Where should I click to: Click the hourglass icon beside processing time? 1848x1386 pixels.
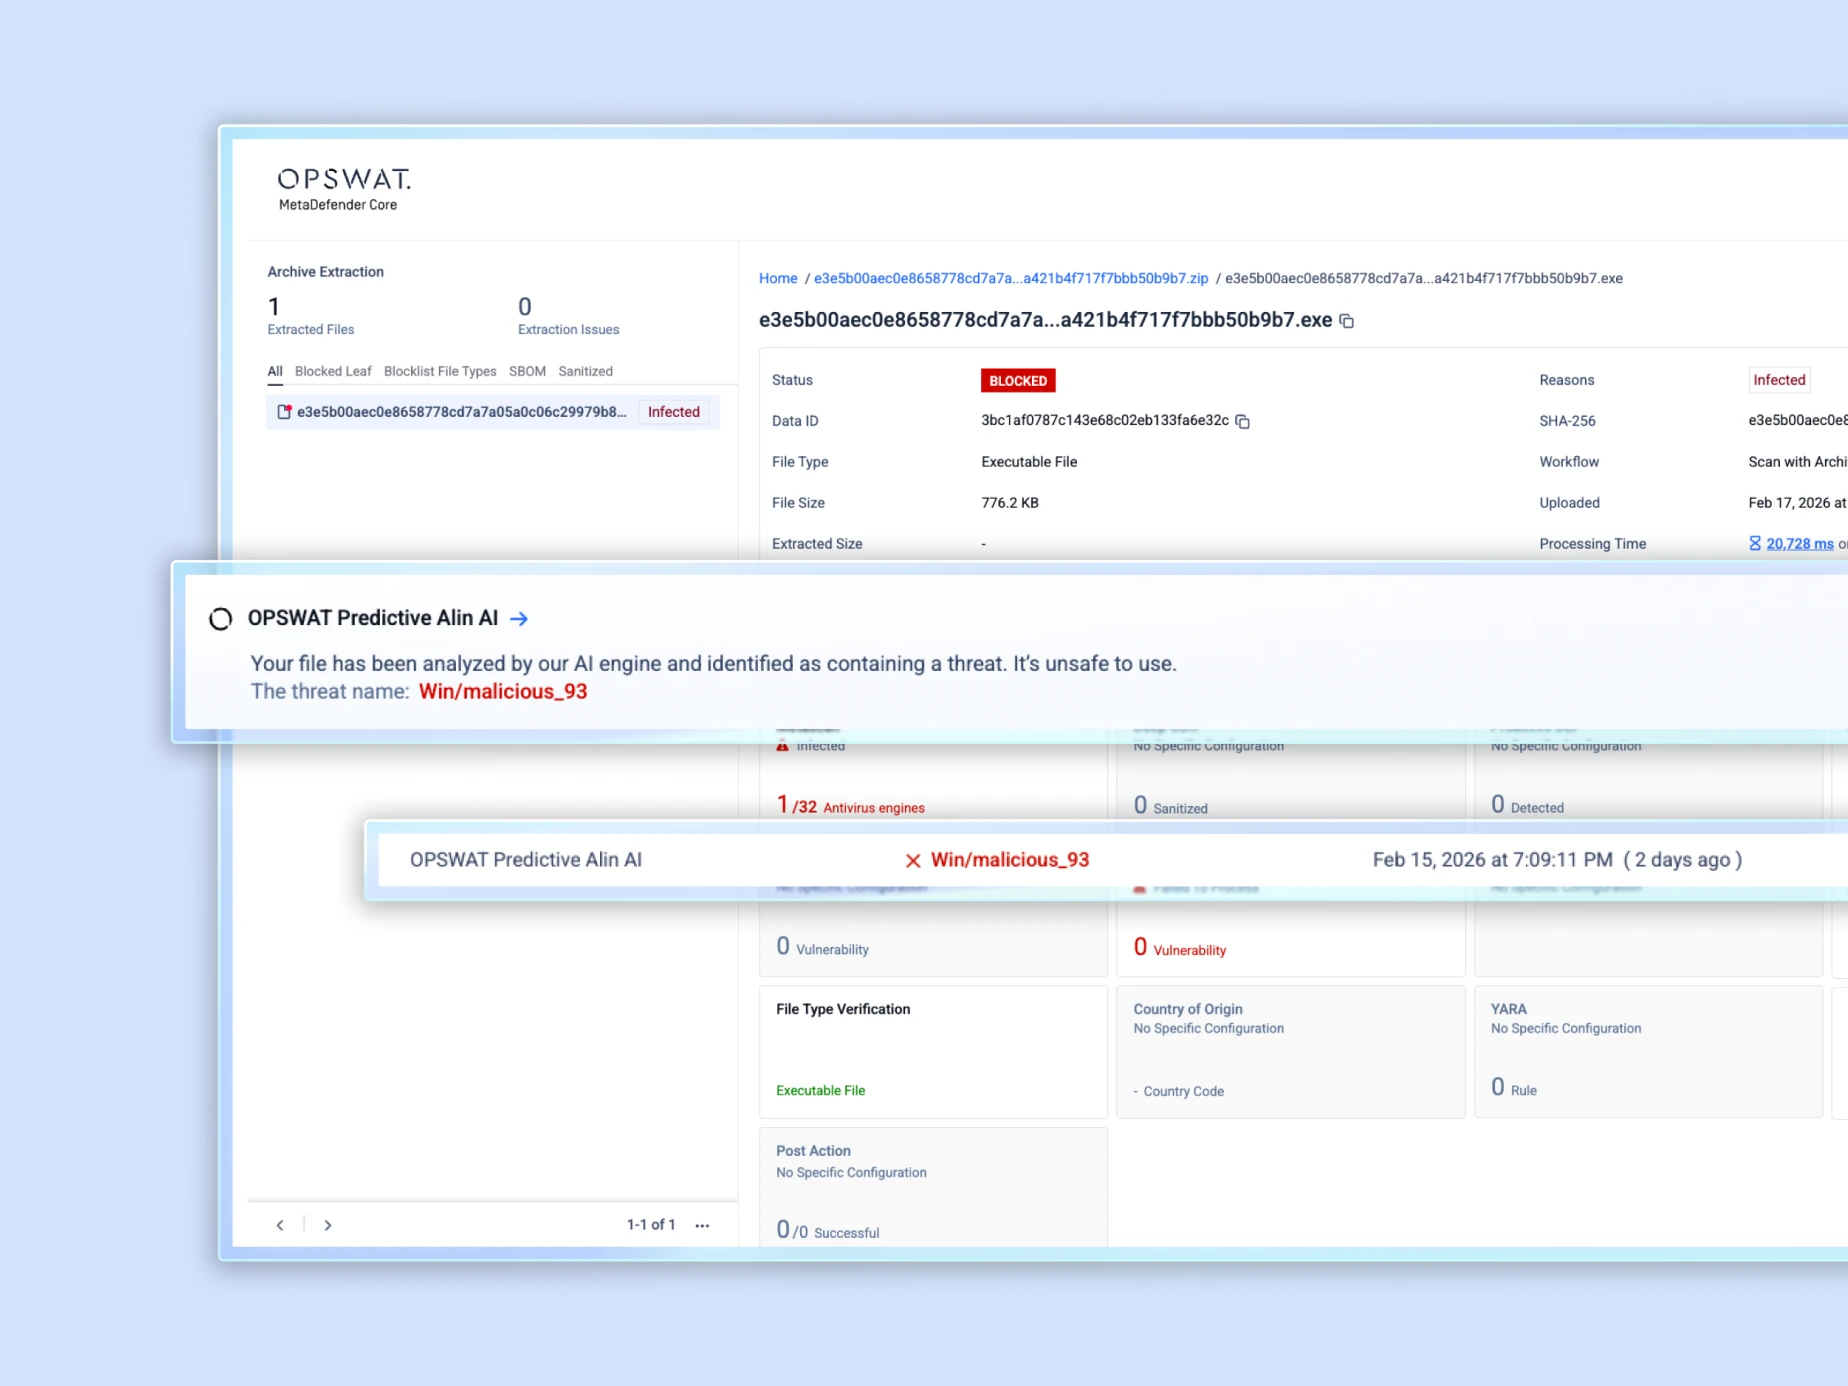(x=1754, y=543)
